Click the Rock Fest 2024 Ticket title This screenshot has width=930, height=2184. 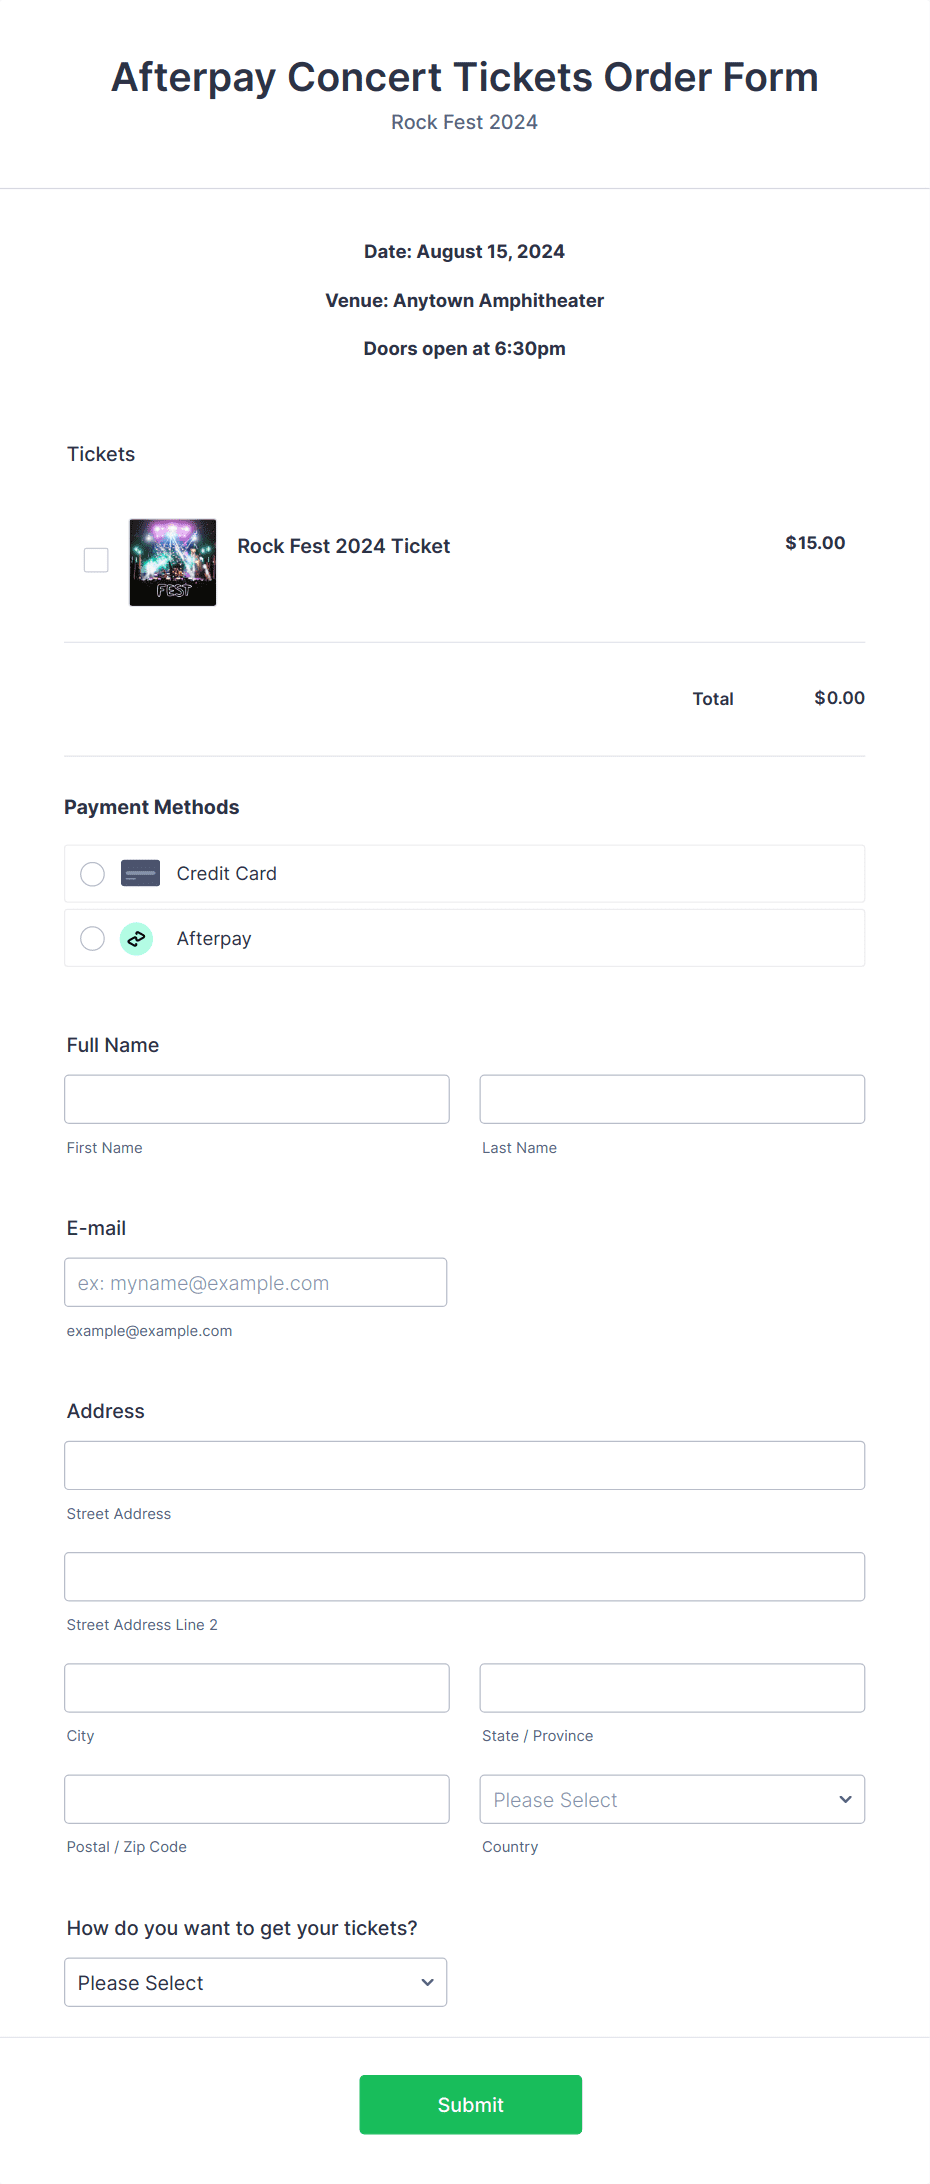coord(343,546)
